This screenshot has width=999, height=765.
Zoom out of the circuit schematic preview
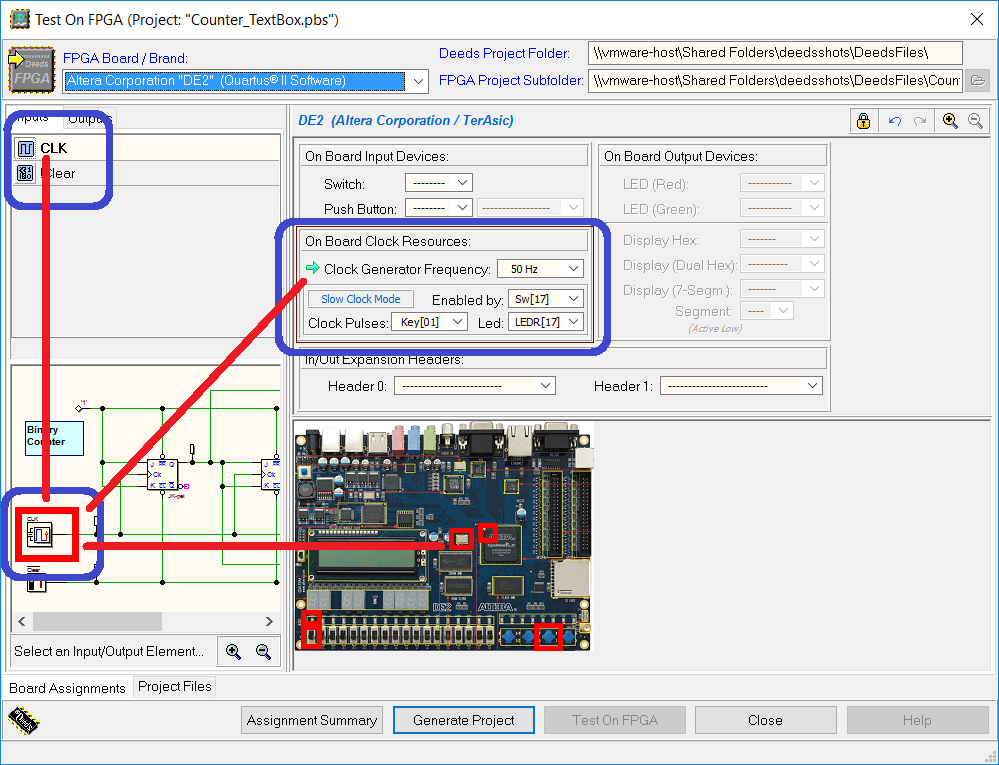pyautogui.click(x=263, y=652)
